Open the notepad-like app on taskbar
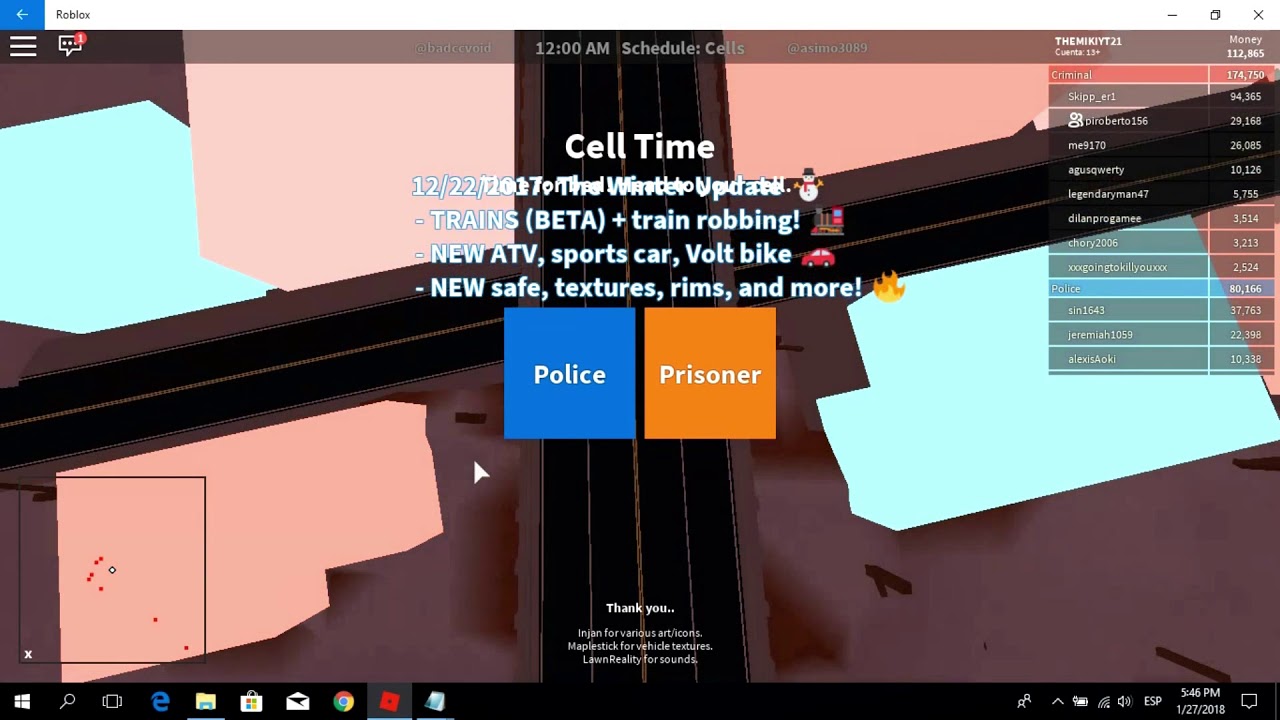The image size is (1280, 720). pyautogui.click(x=435, y=702)
